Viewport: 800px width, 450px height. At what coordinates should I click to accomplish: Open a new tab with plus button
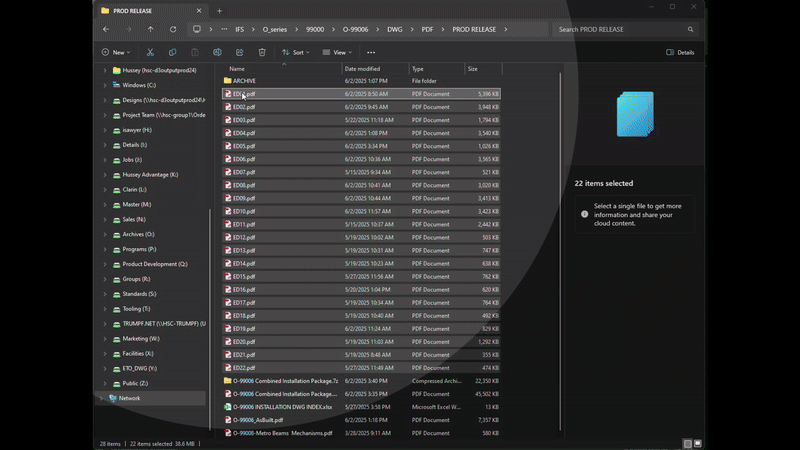click(x=219, y=11)
